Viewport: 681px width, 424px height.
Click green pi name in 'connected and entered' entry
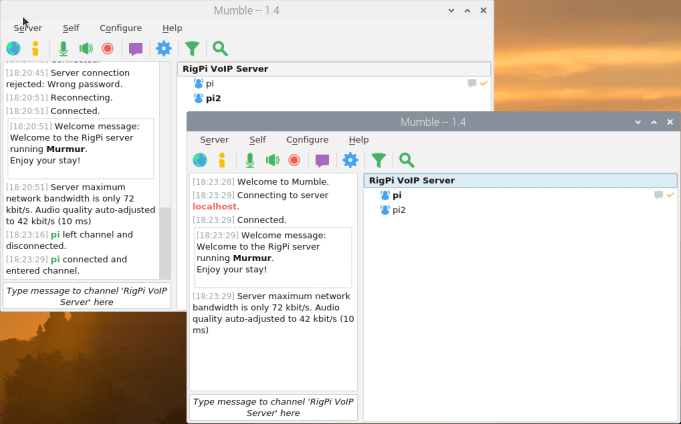(x=55, y=259)
